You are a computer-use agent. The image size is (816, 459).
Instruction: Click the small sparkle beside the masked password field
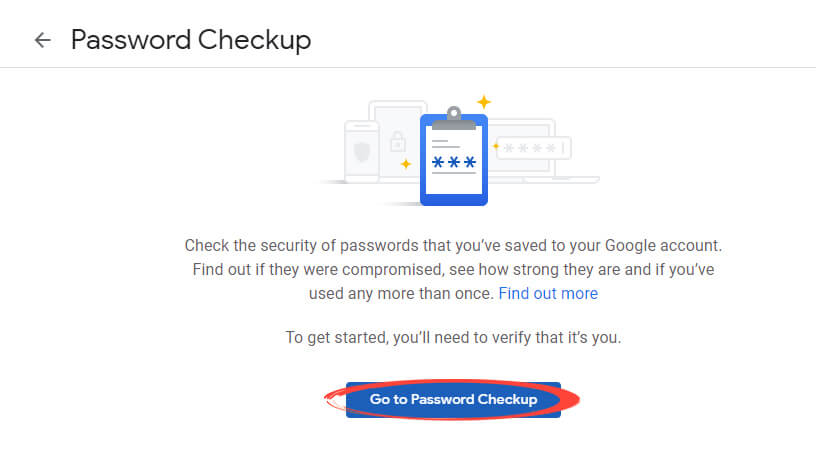(x=496, y=146)
